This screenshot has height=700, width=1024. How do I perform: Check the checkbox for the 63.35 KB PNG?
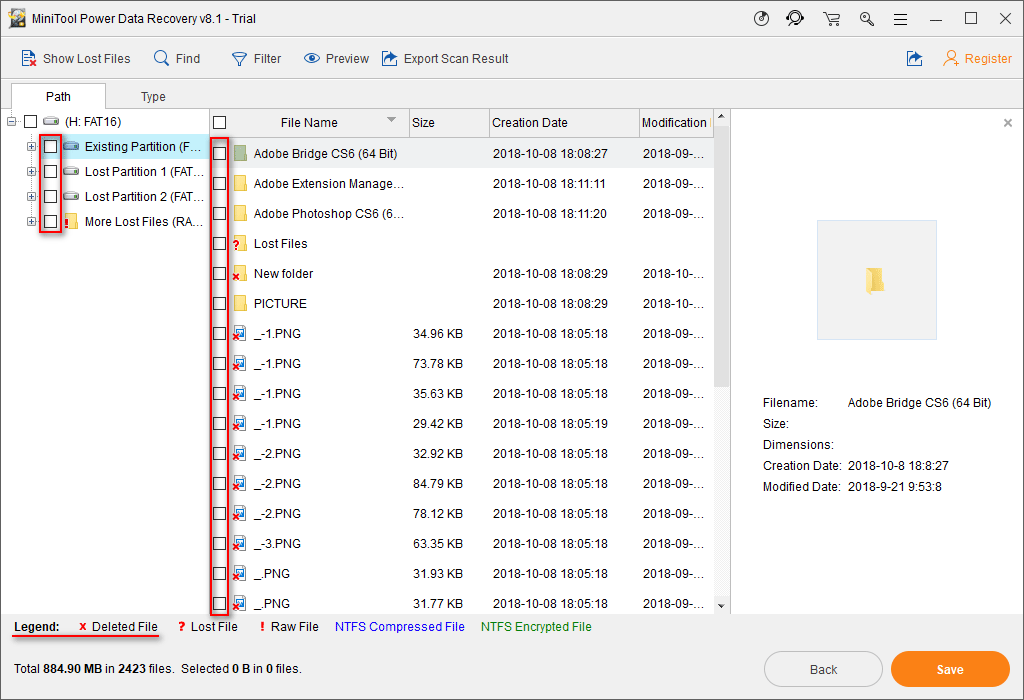(x=219, y=544)
